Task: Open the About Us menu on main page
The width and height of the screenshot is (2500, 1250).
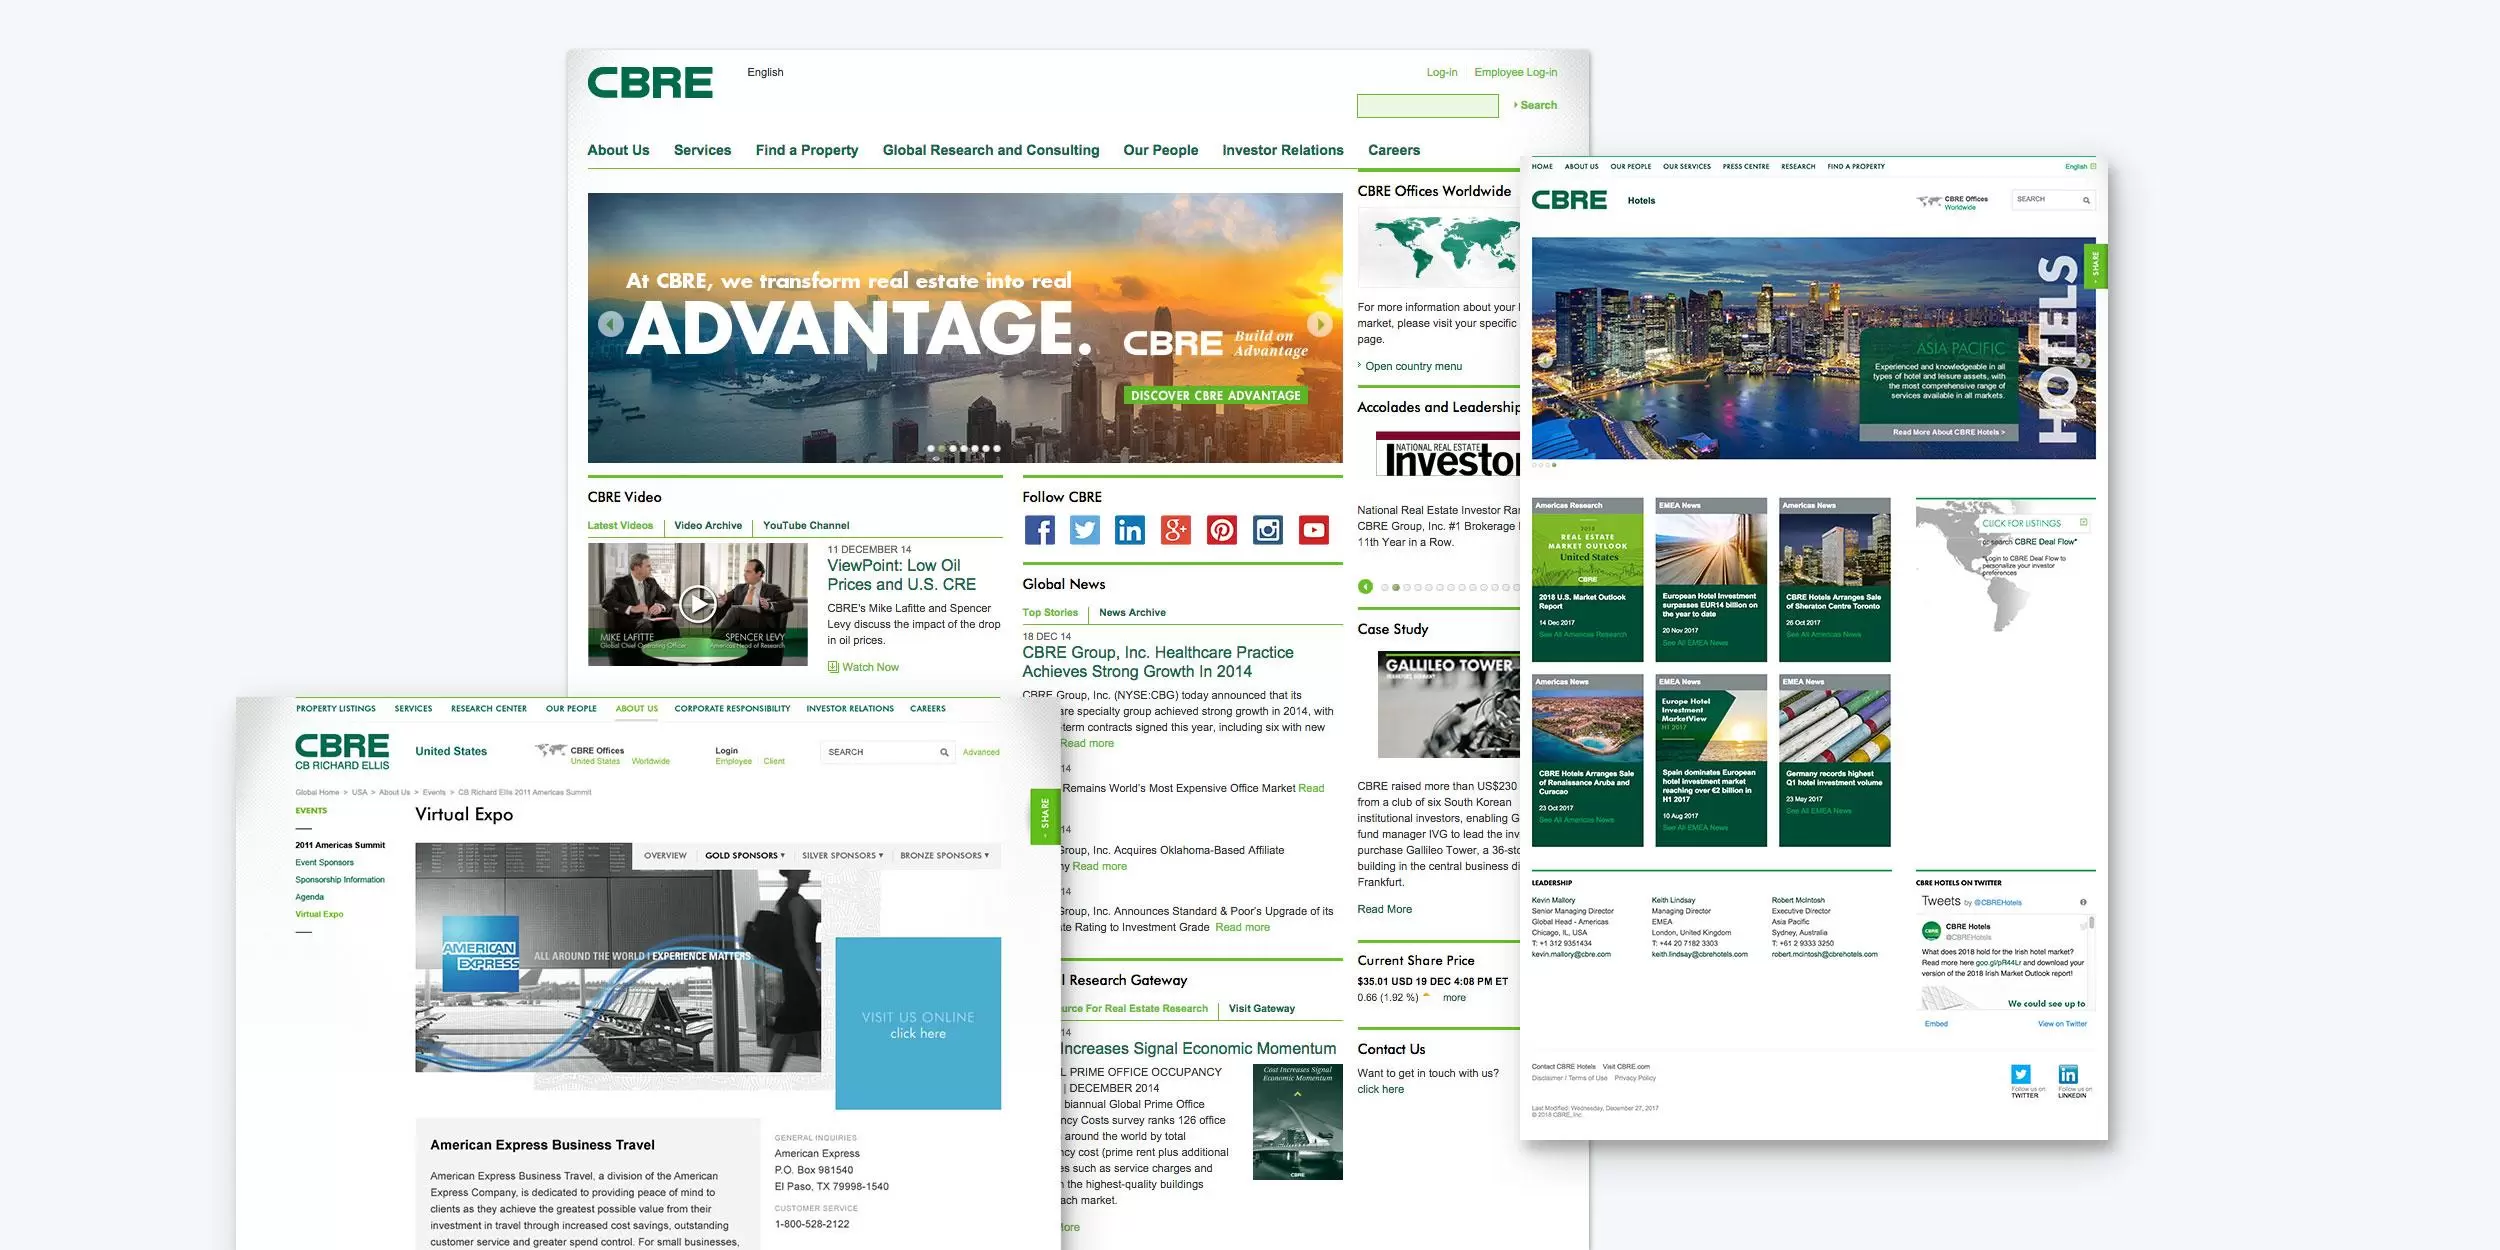Action: [x=618, y=150]
